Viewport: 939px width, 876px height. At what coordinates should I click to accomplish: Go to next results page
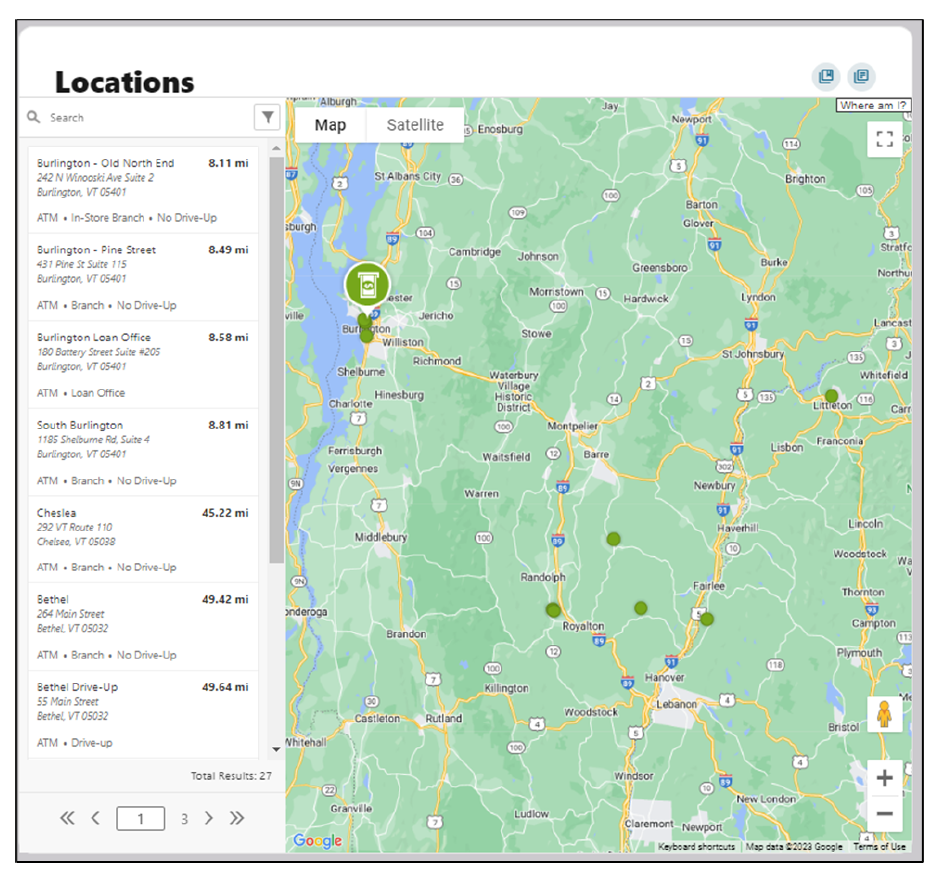tap(208, 818)
